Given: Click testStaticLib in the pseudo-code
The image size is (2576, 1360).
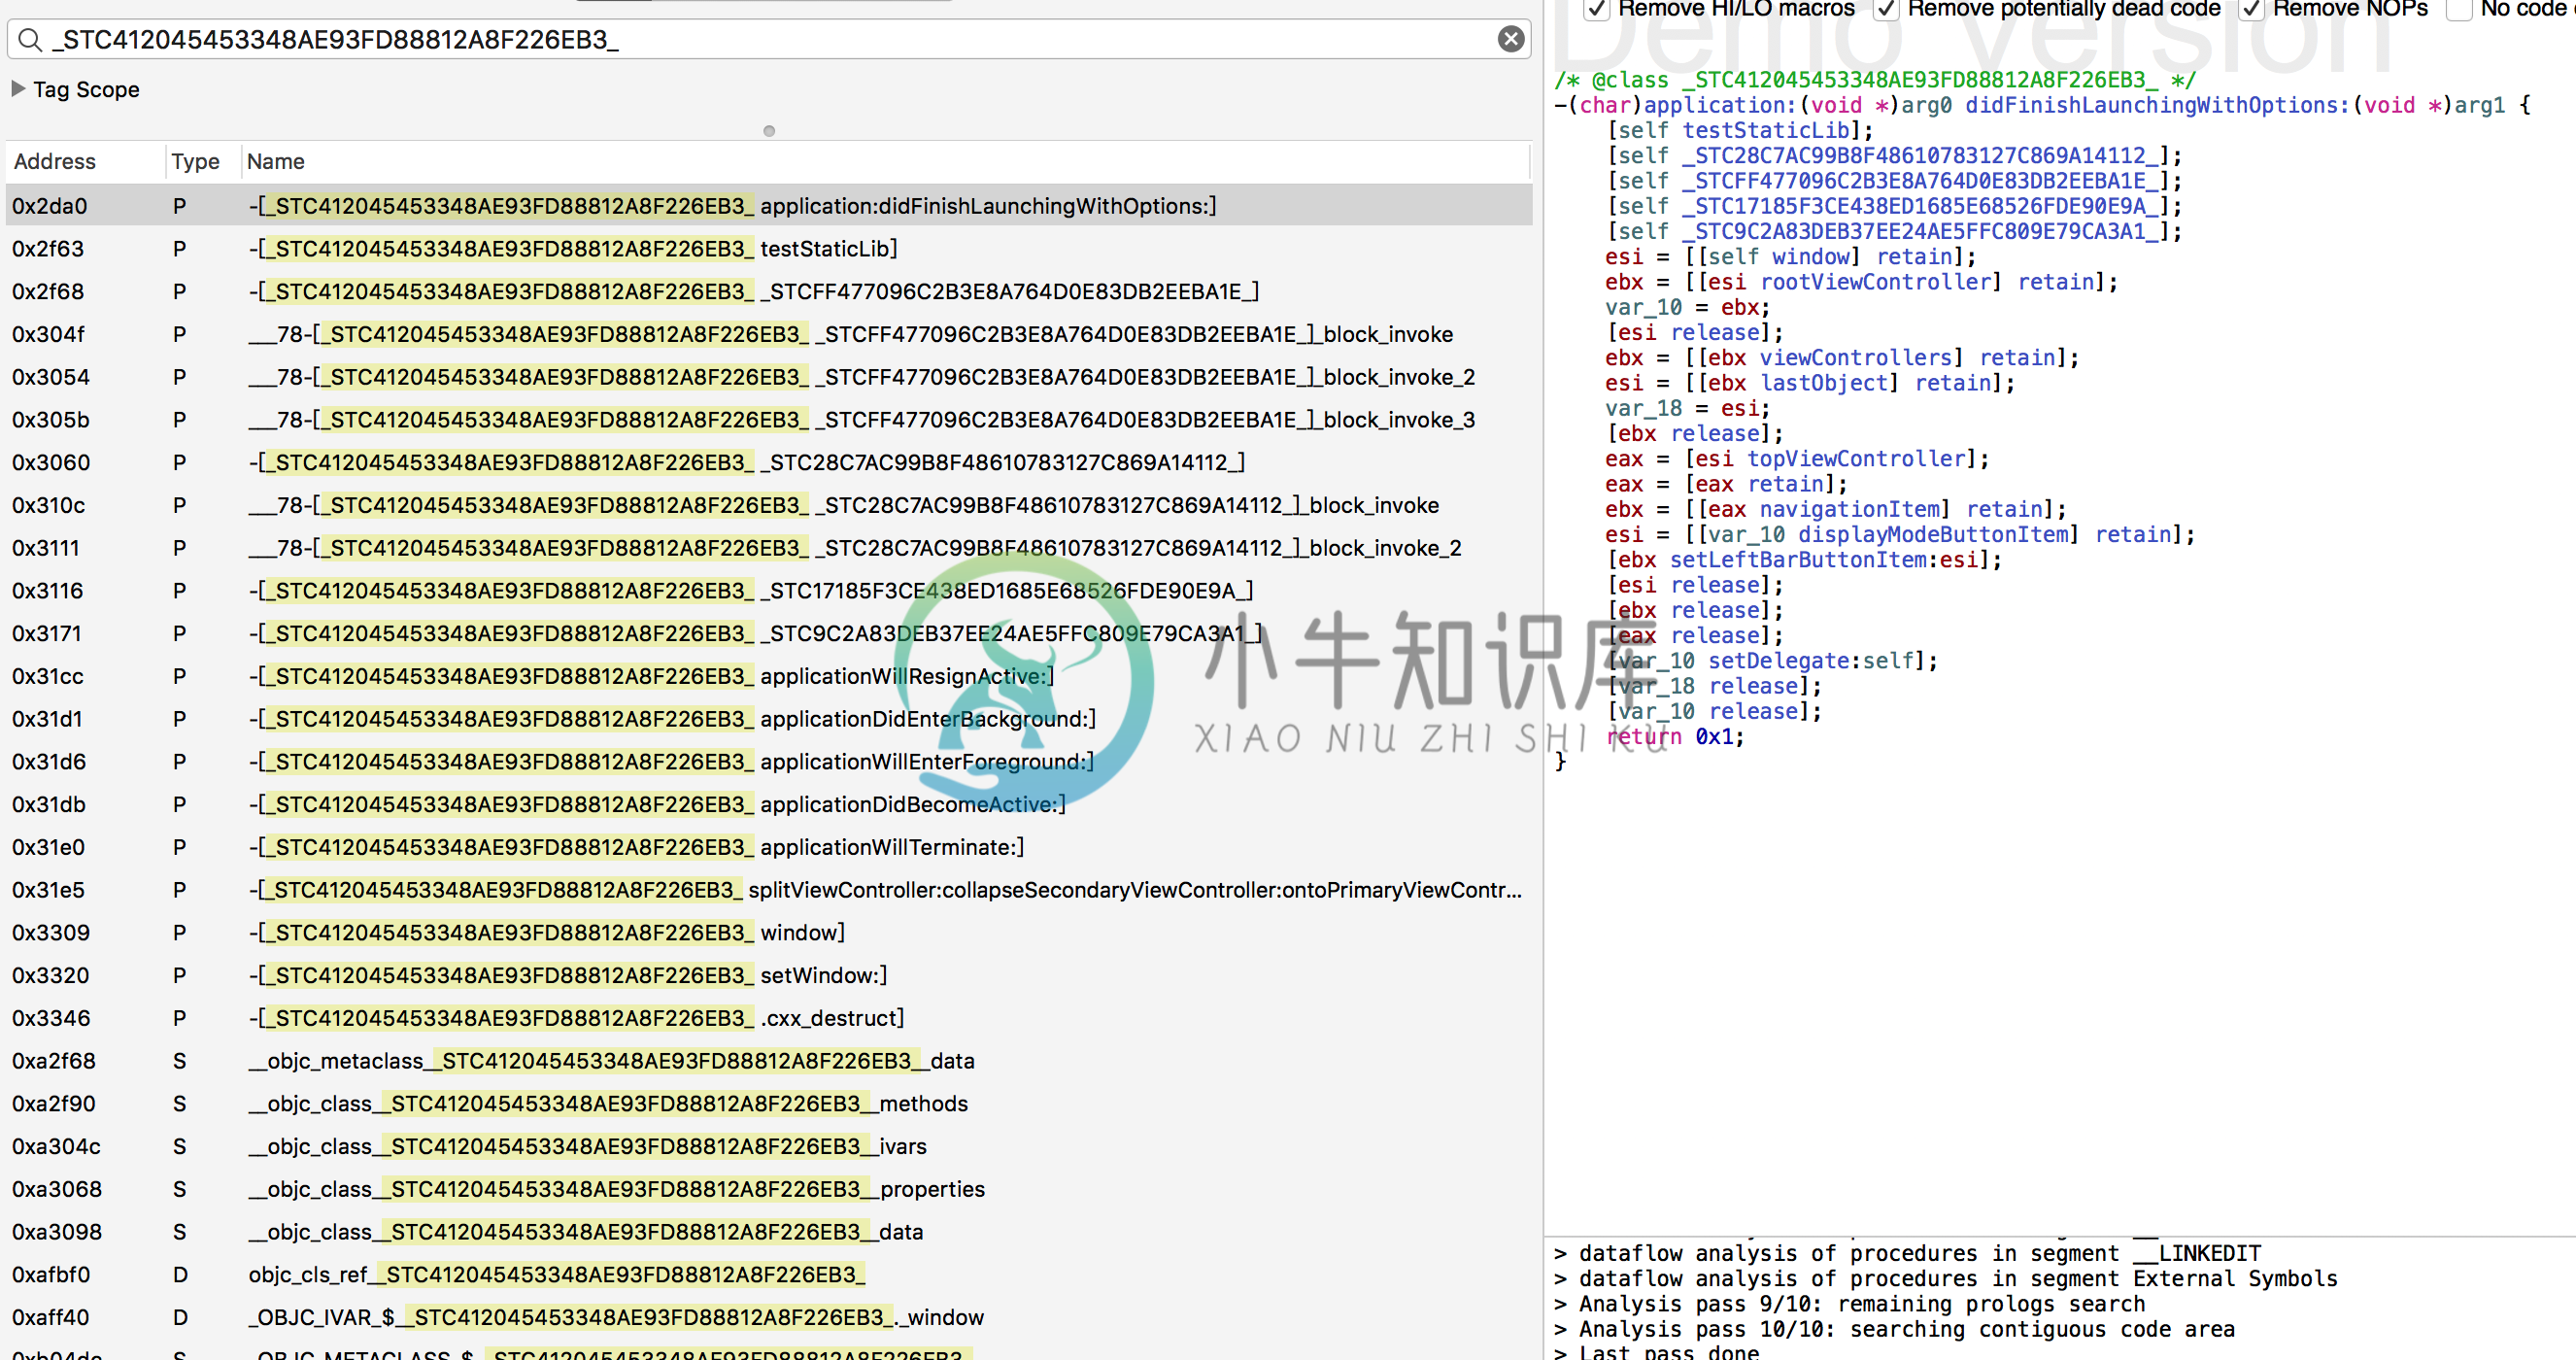Looking at the screenshot, I should point(1766,131).
